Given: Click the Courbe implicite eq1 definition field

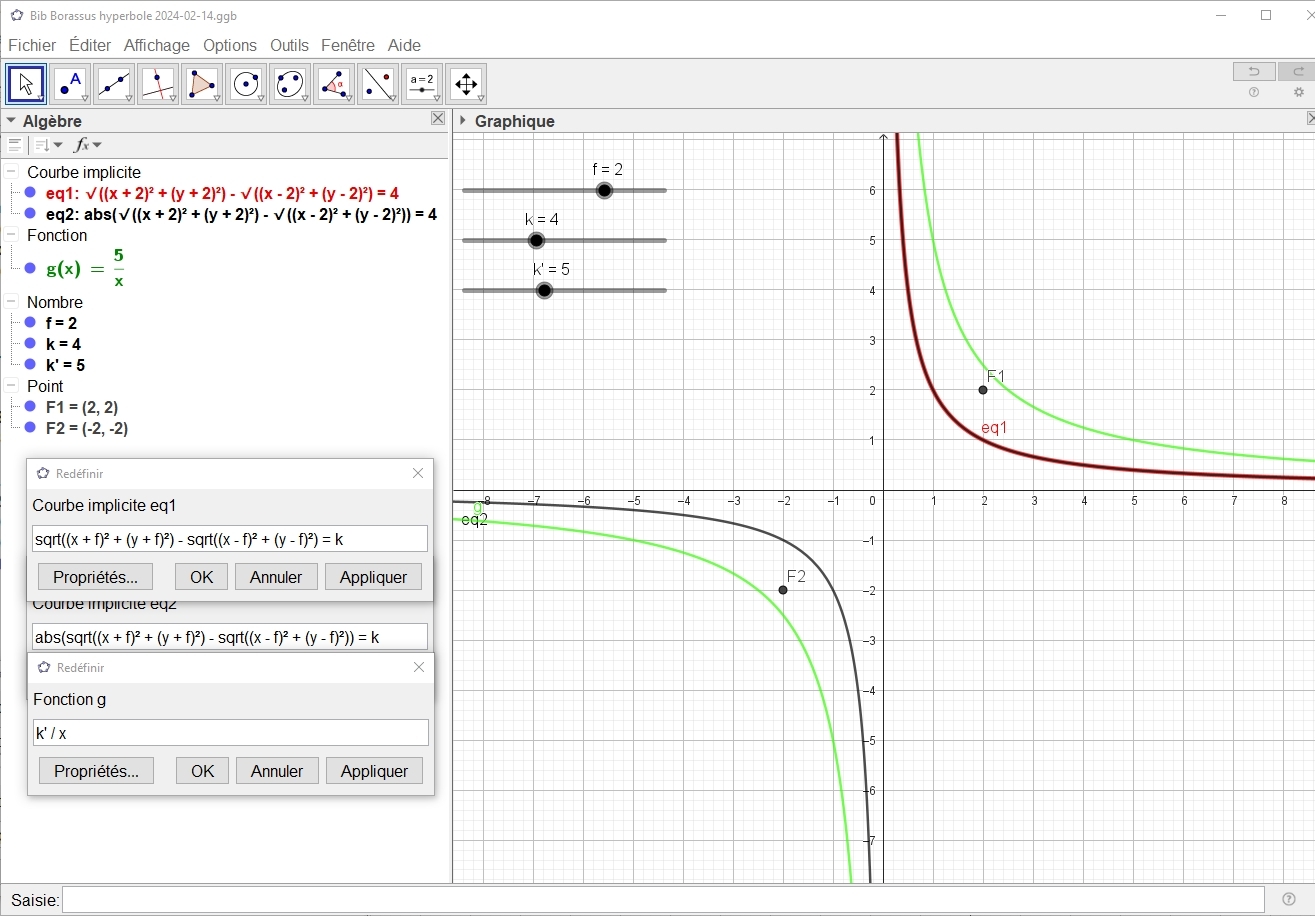Looking at the screenshot, I should [x=230, y=538].
